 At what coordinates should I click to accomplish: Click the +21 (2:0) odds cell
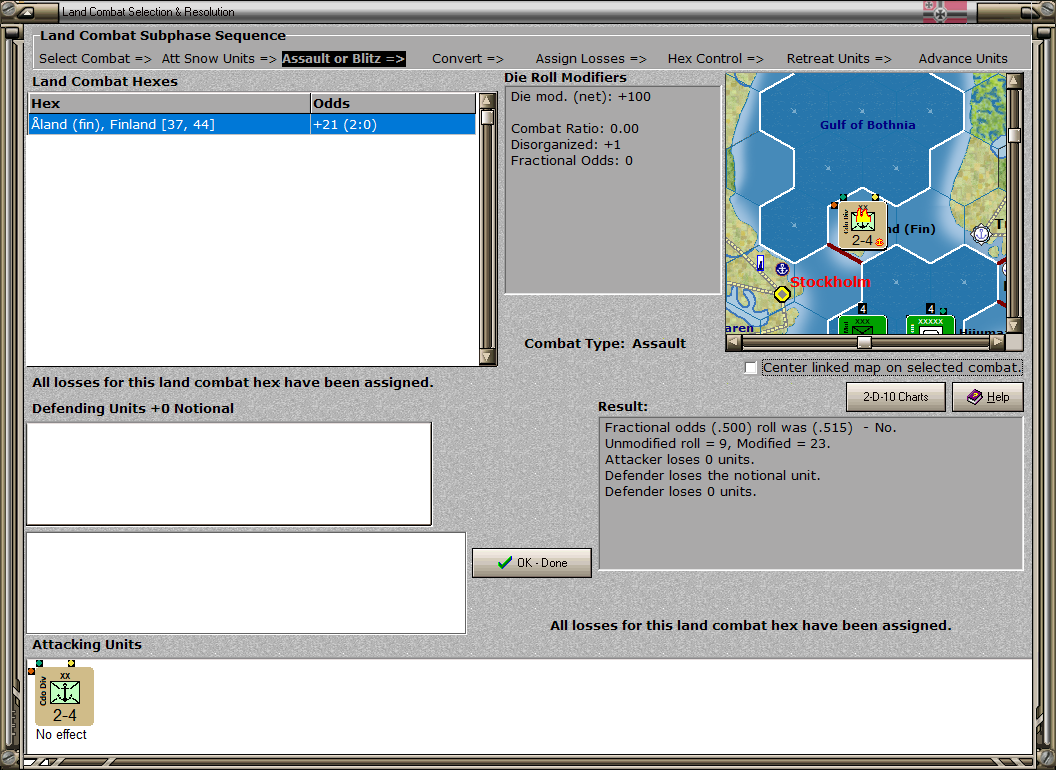[x=393, y=124]
